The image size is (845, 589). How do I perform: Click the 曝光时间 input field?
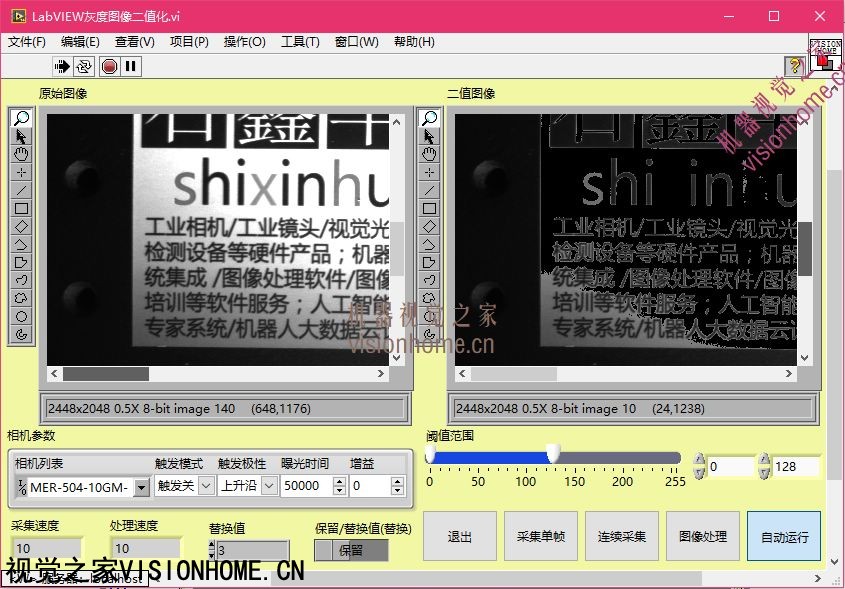click(308, 486)
